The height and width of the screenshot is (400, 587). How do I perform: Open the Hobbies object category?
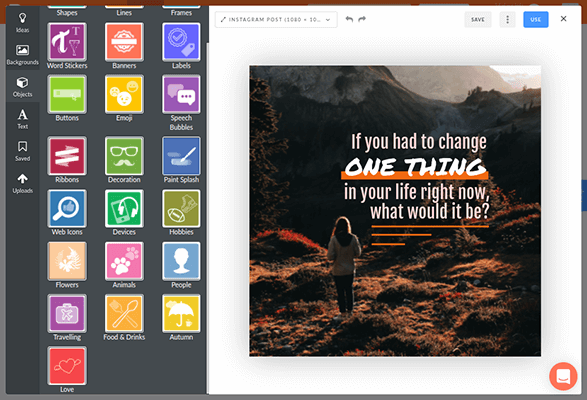[181, 209]
